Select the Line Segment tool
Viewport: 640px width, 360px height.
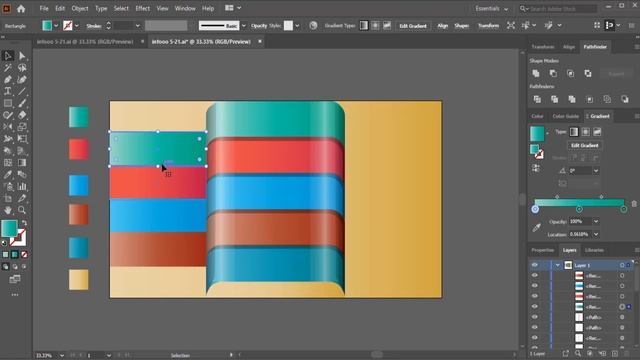click(22, 91)
